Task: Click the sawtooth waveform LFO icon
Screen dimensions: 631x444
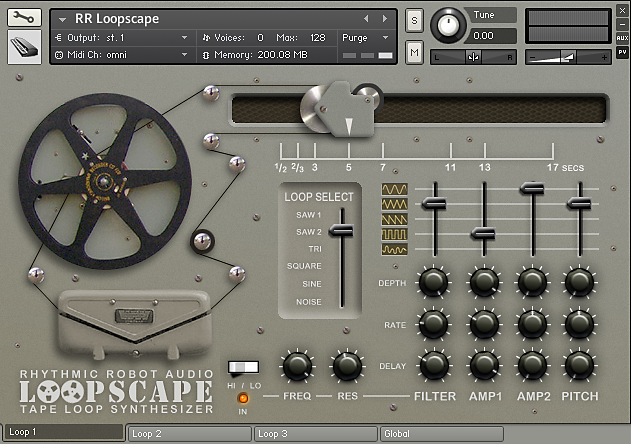Action: 394,219
